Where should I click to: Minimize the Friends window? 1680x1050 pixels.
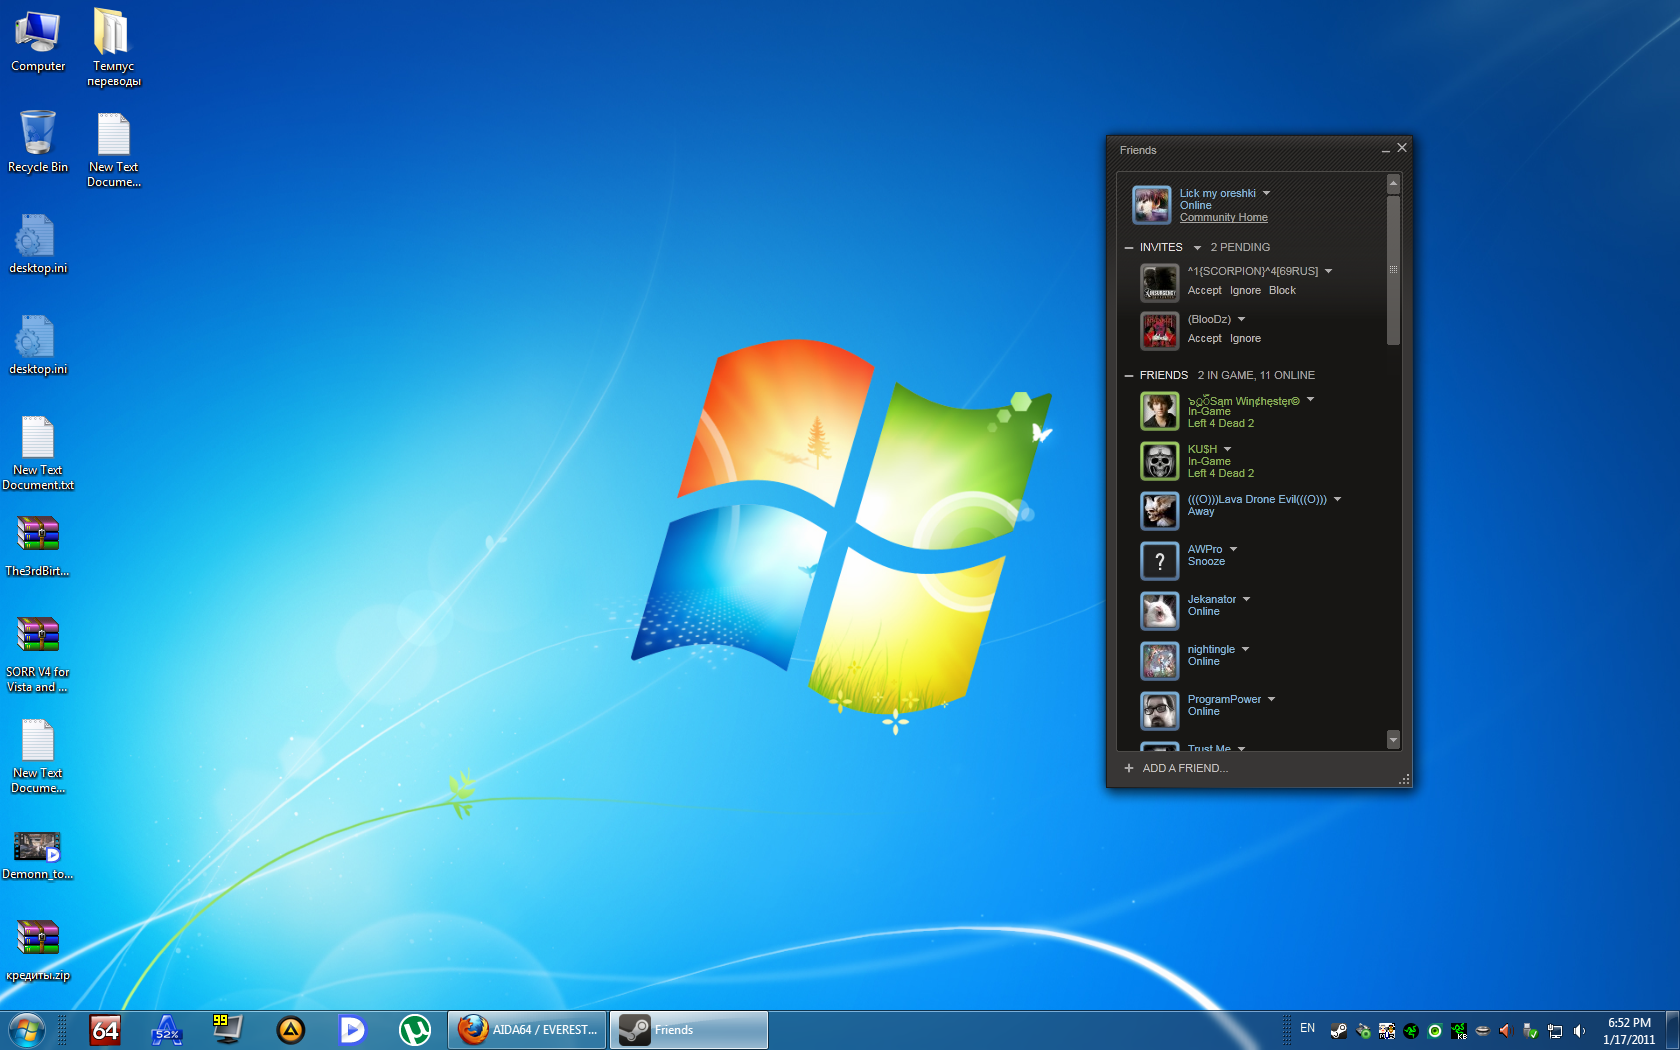pos(1386,149)
